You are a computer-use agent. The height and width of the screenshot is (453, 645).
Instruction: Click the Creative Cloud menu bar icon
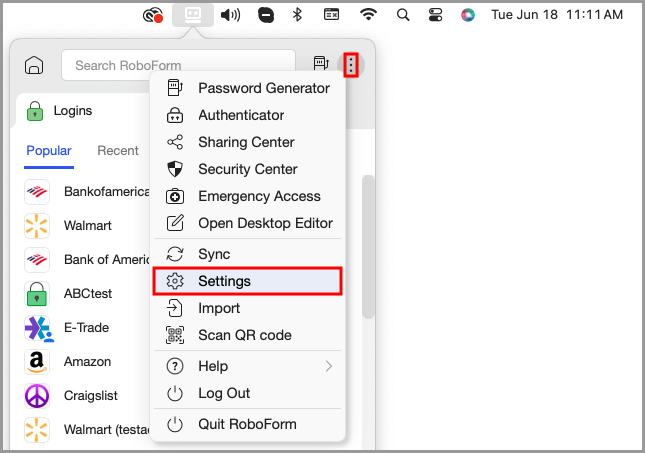coord(153,16)
